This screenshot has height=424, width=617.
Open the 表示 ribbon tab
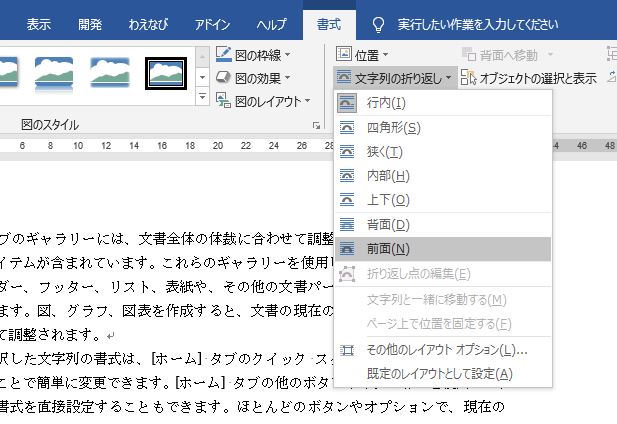[x=38, y=24]
